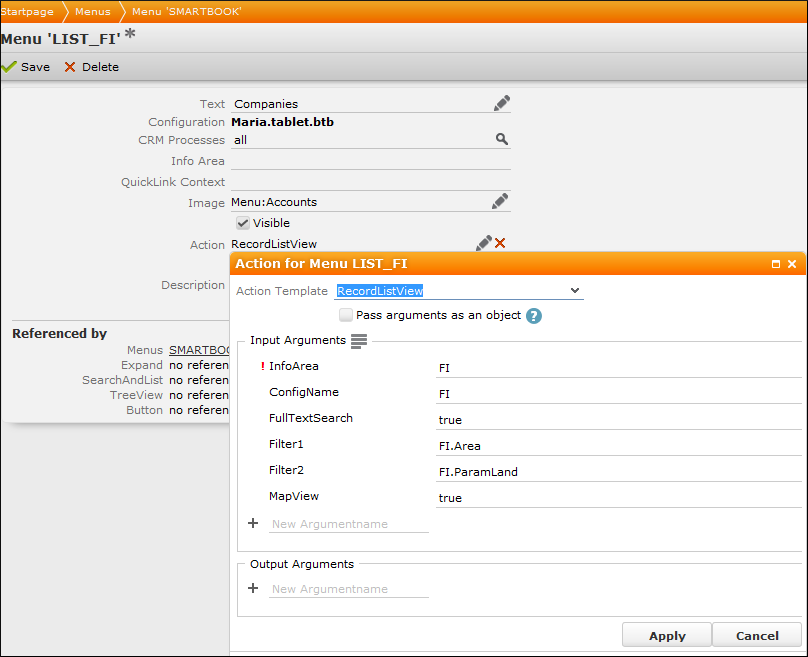Add new input argument with plus icon
Screen dimensions: 808x657
253,523
